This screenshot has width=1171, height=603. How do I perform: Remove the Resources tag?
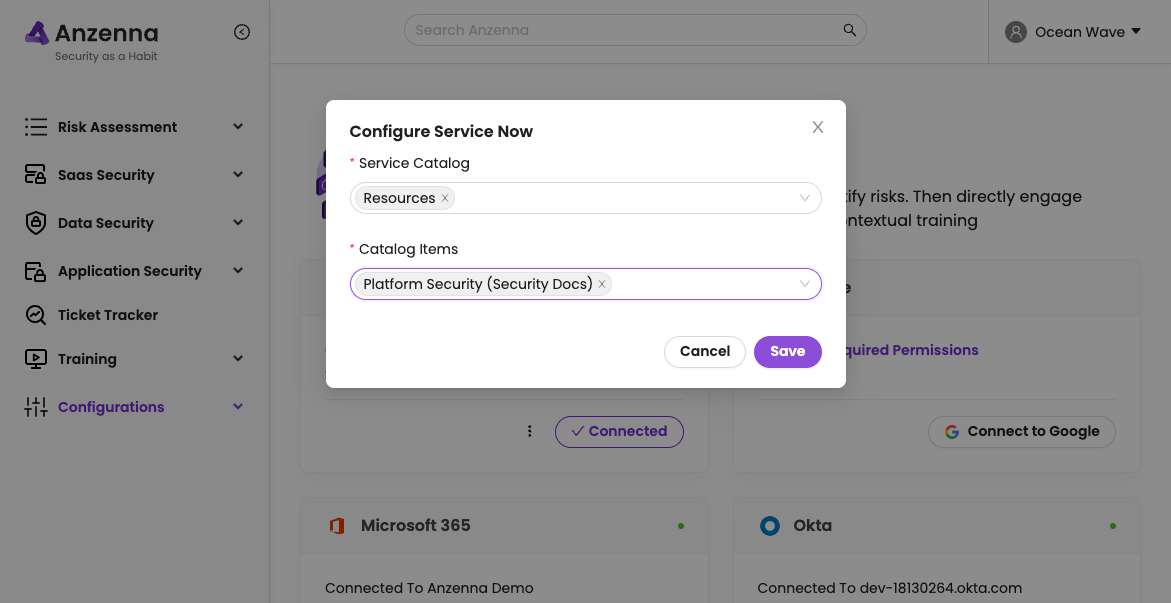[x=445, y=198]
